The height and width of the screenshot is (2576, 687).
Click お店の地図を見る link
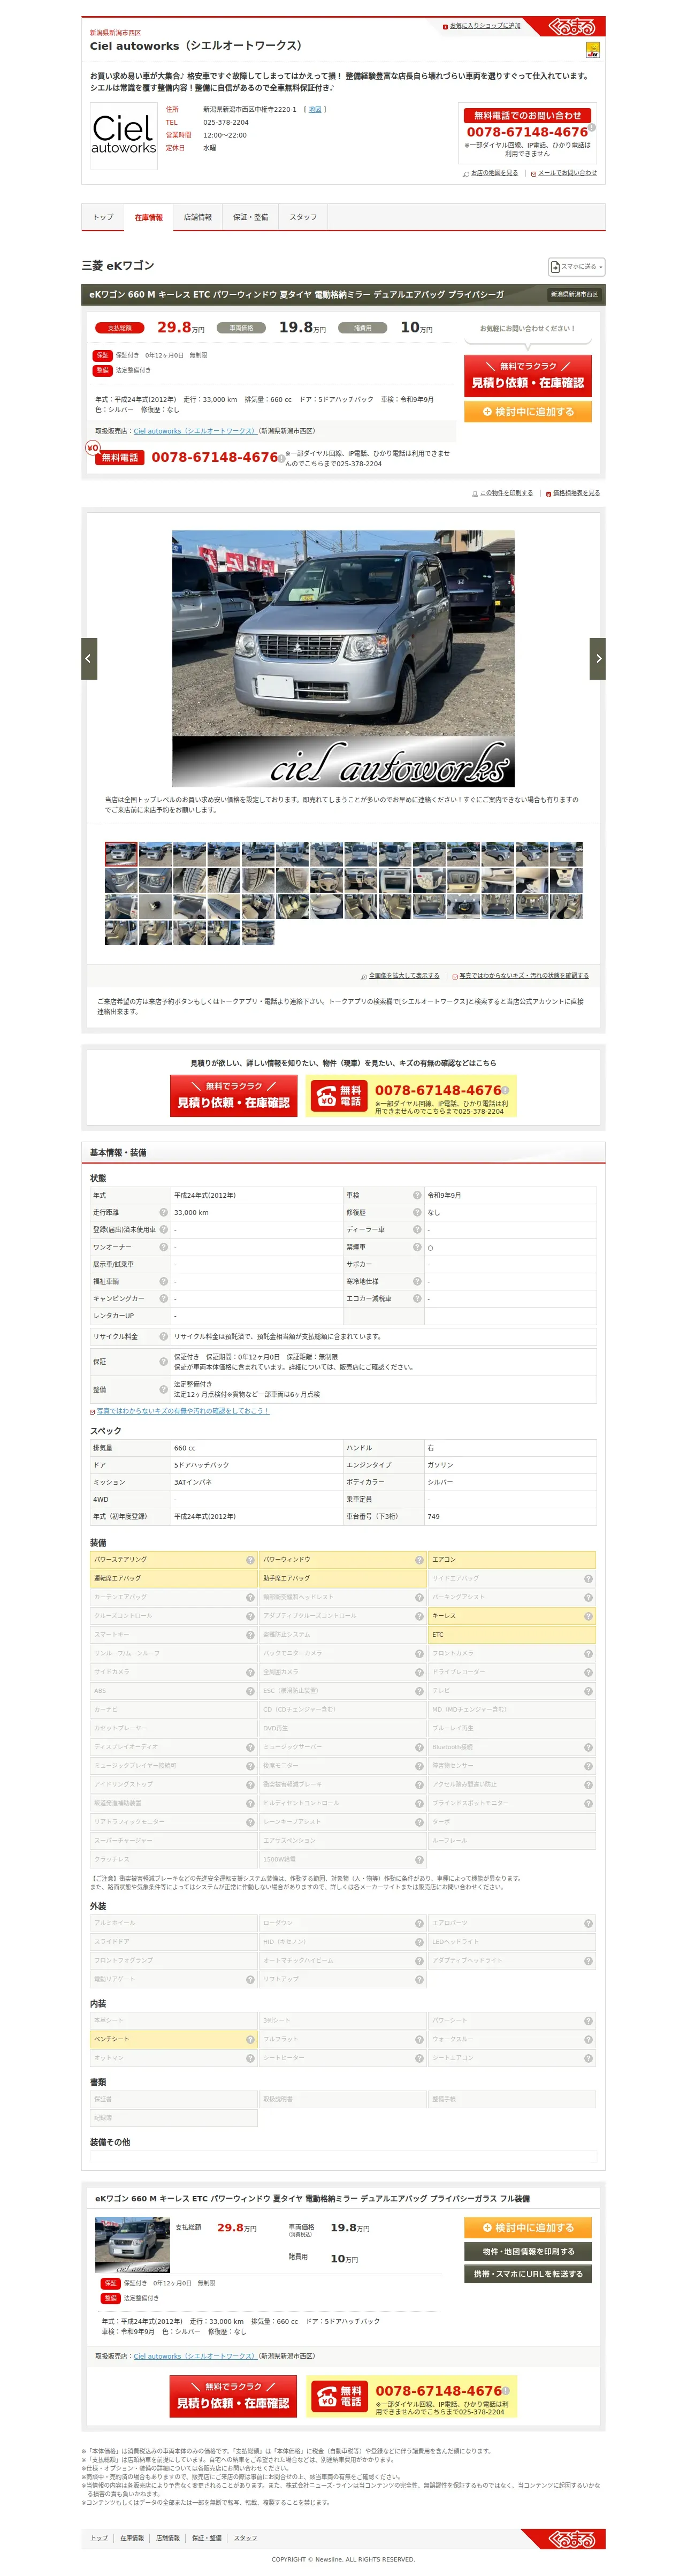tap(494, 173)
